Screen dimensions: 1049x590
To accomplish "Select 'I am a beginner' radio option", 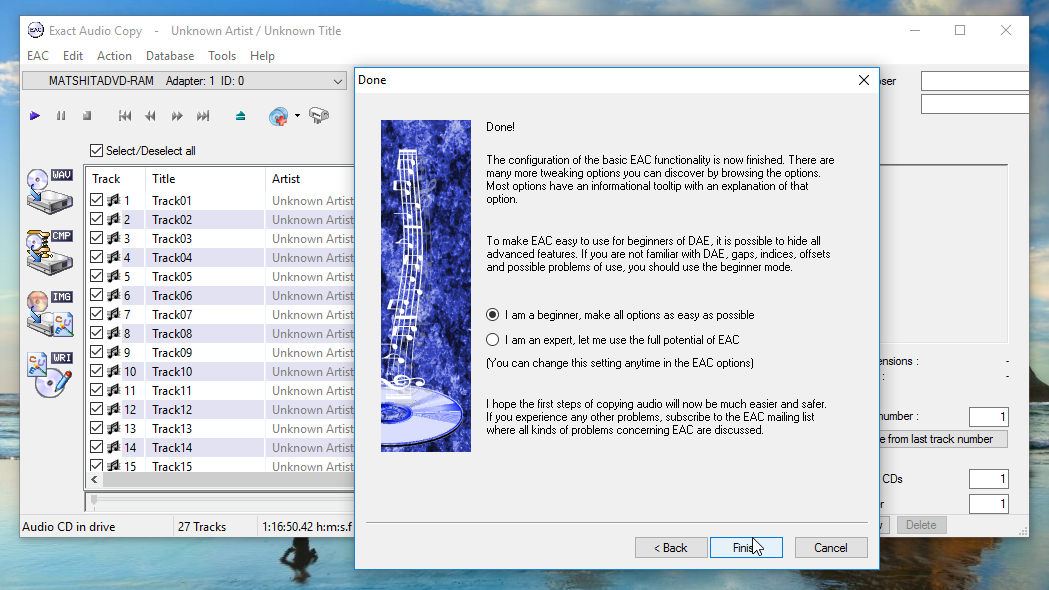I will point(493,314).
